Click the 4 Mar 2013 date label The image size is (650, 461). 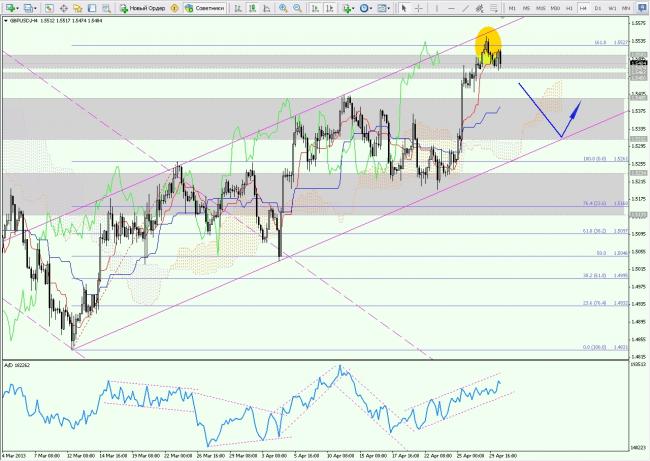coord(13,456)
